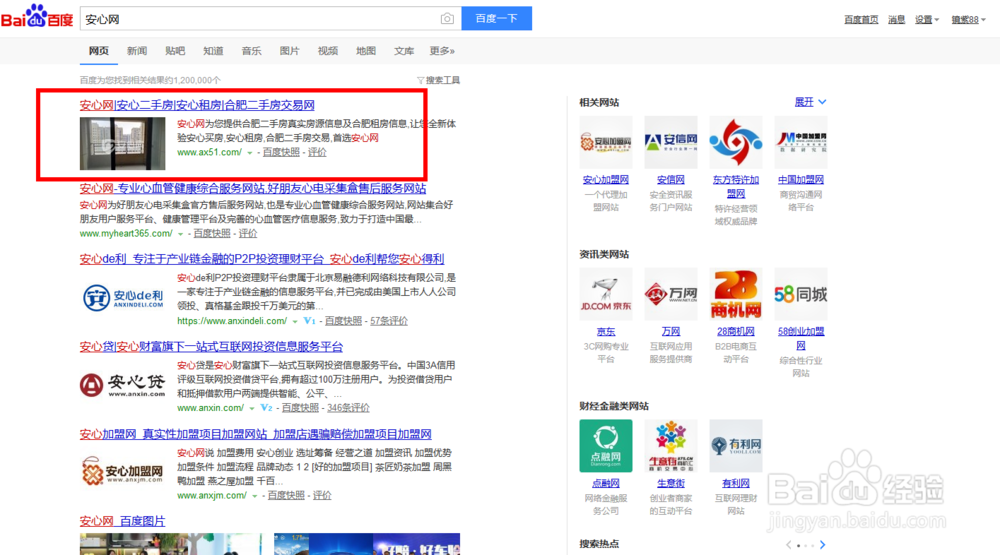Open camera image search in the search box

point(447,18)
